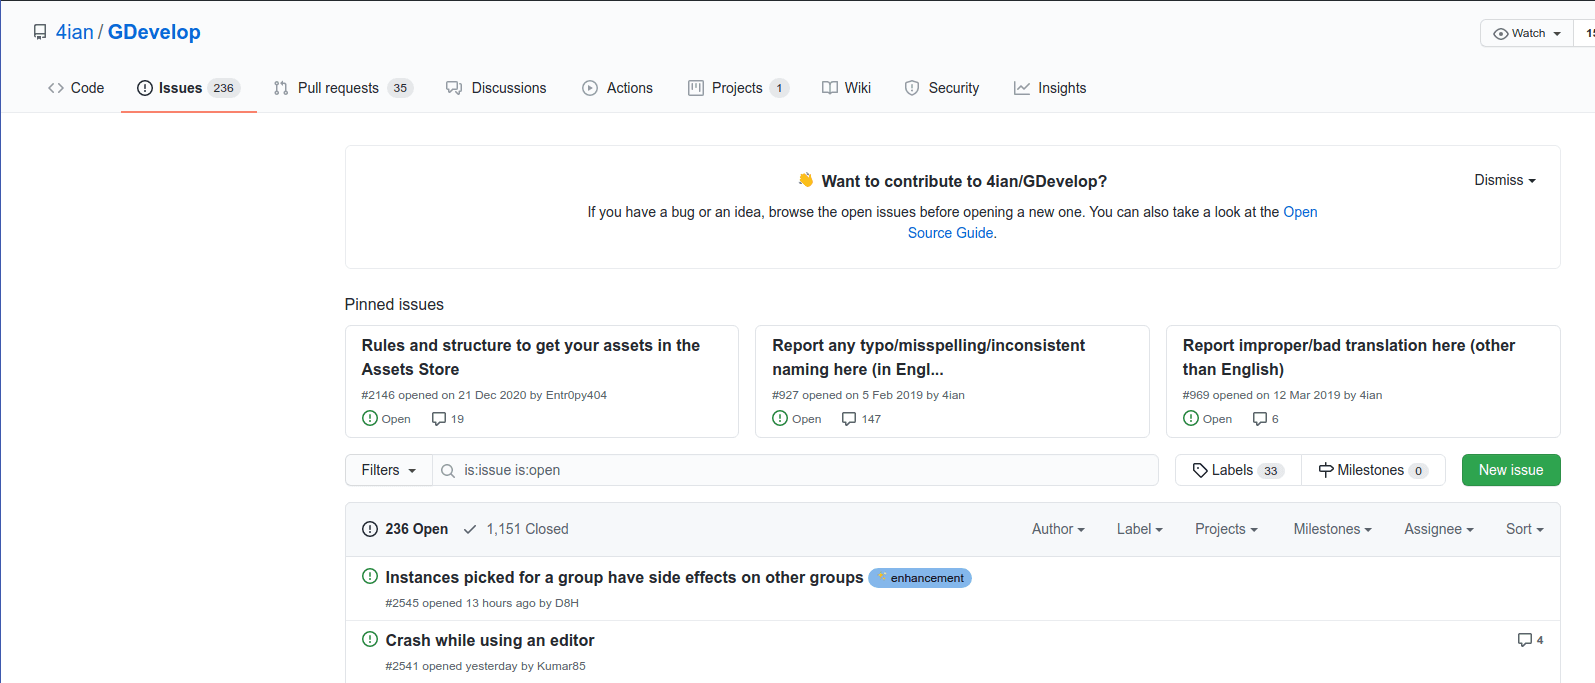This screenshot has width=1595, height=683.
Task: Click the comment icon on 'Crash while using an editor'
Action: coord(1524,640)
